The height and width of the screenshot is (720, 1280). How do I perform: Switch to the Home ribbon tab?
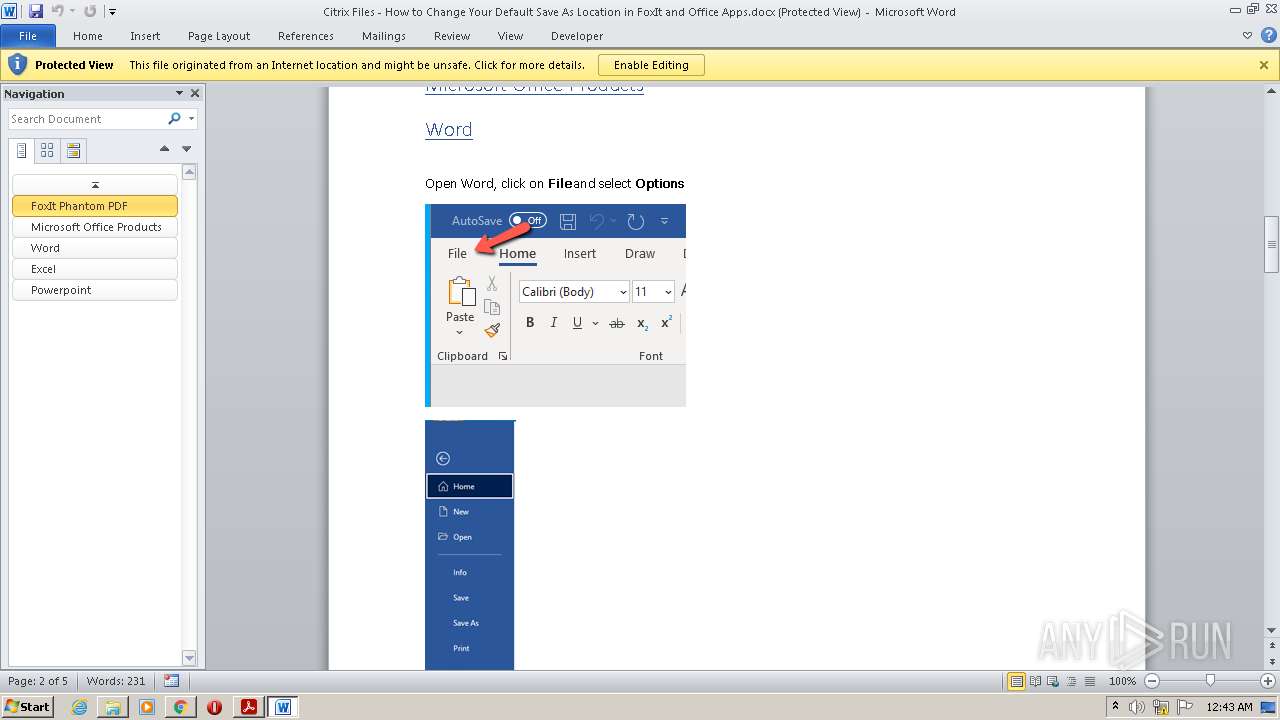pyautogui.click(x=88, y=36)
